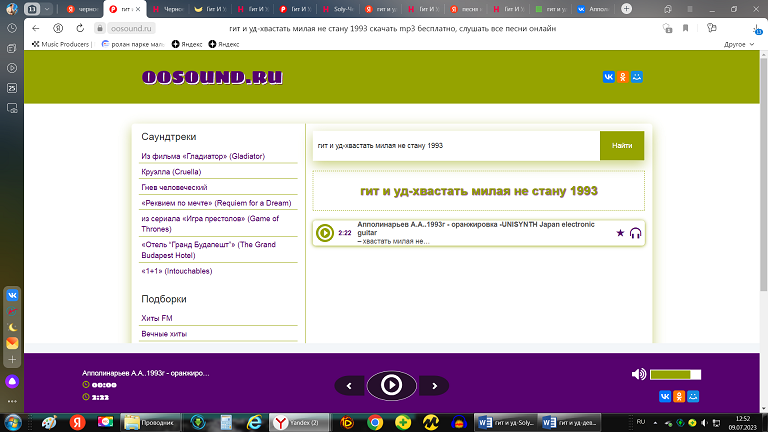Screen dimensions: 768x432
Task: Switch to the yellow-icon Гит И Х tab
Action: click(211, 9)
